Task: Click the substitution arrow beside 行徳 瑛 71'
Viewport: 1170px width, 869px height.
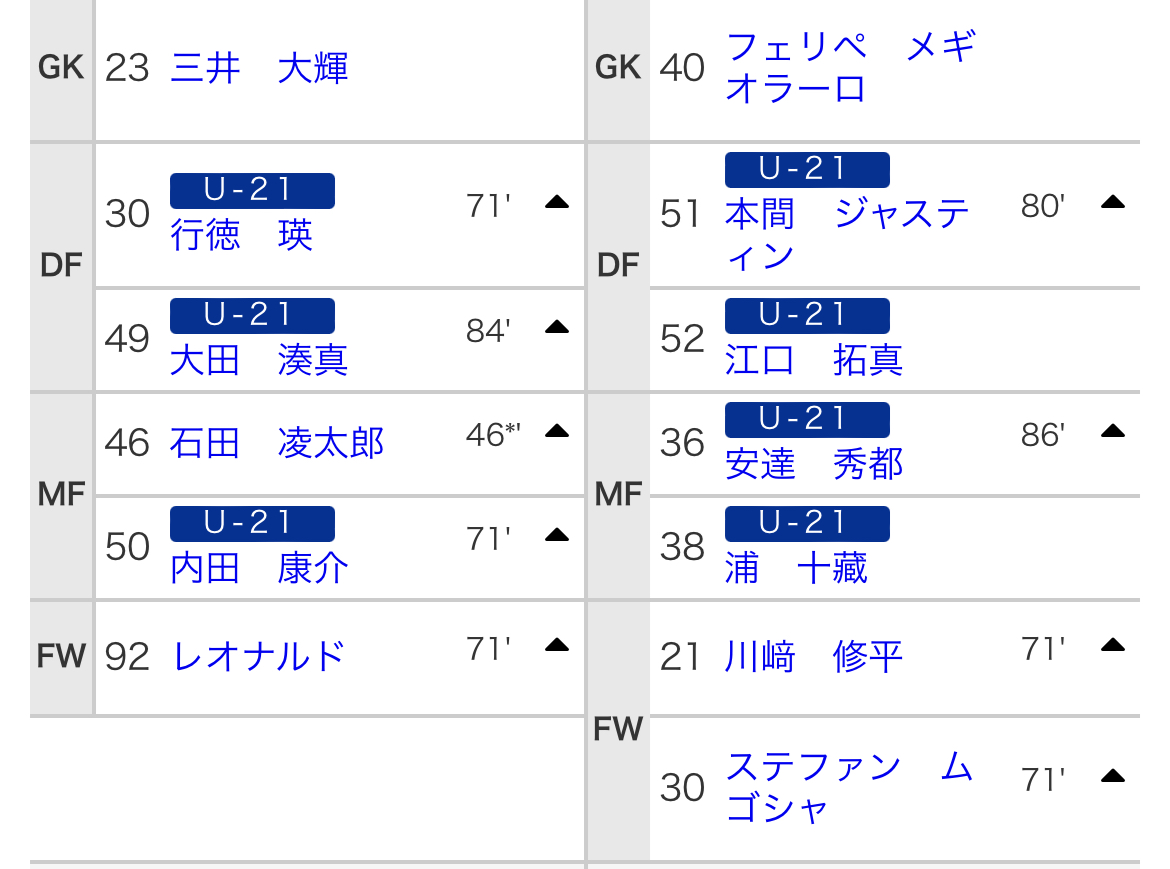Action: coord(557,202)
